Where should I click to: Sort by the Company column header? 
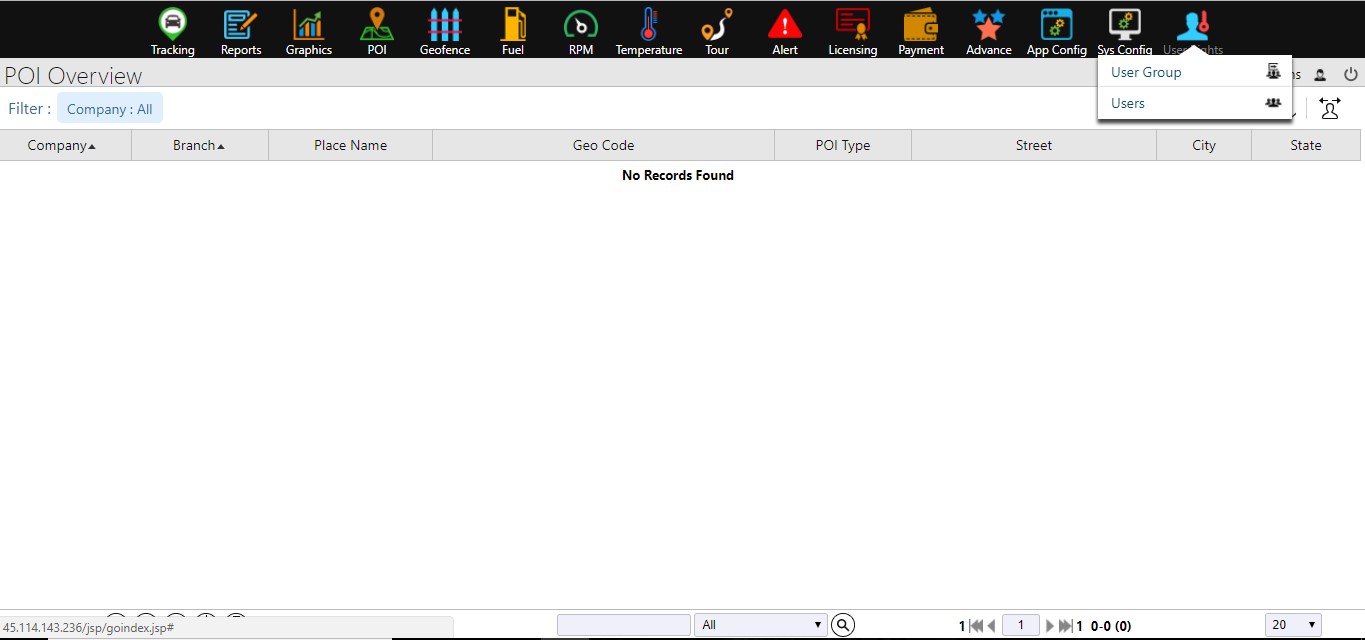(x=62, y=145)
